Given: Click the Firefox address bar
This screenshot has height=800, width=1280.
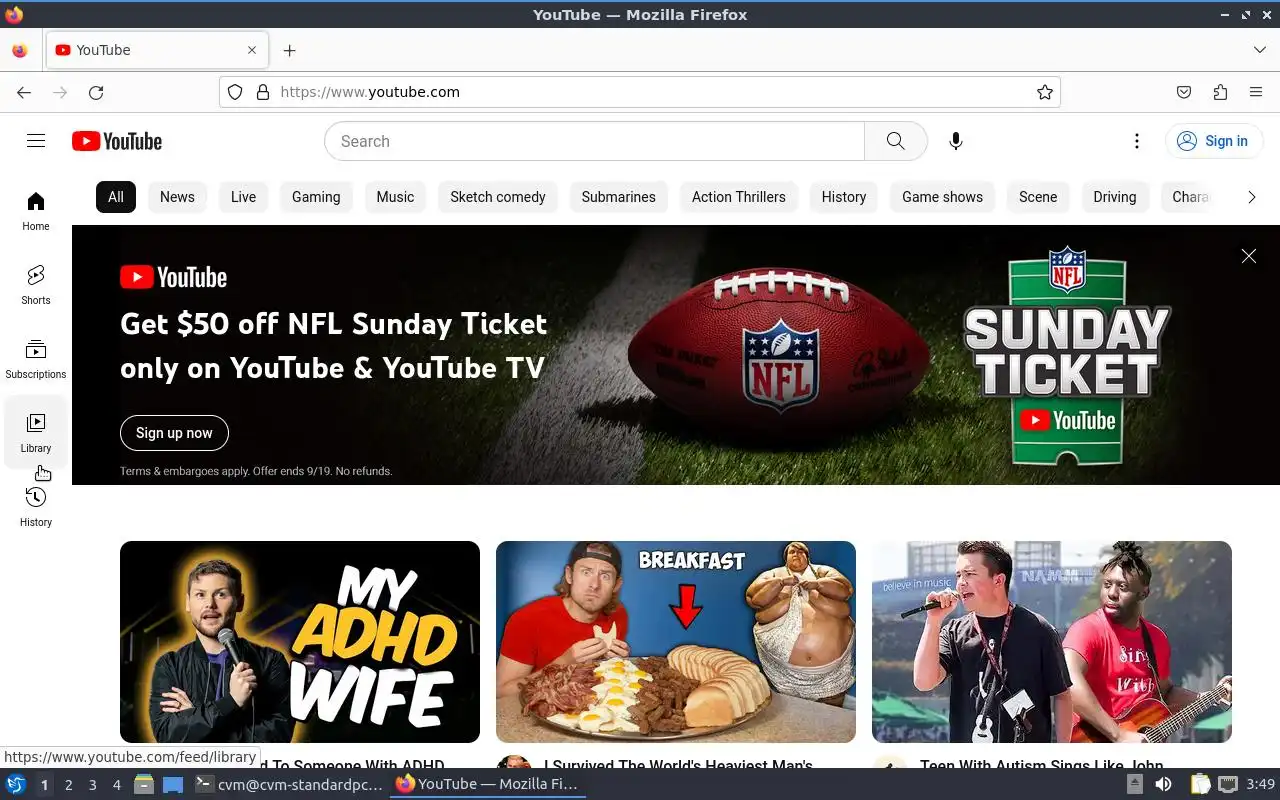Looking at the screenshot, I should click(640, 92).
